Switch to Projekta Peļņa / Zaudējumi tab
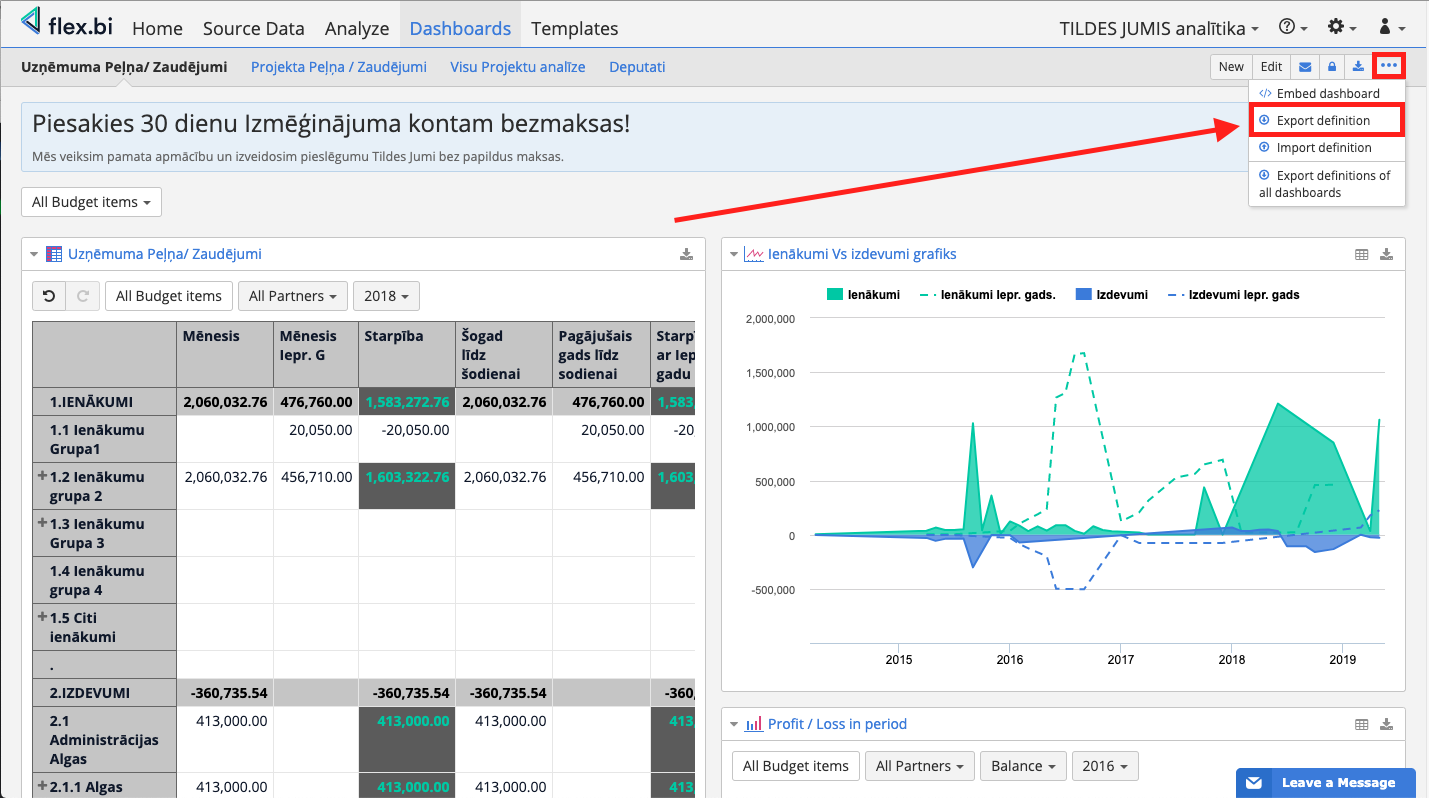 coord(338,67)
